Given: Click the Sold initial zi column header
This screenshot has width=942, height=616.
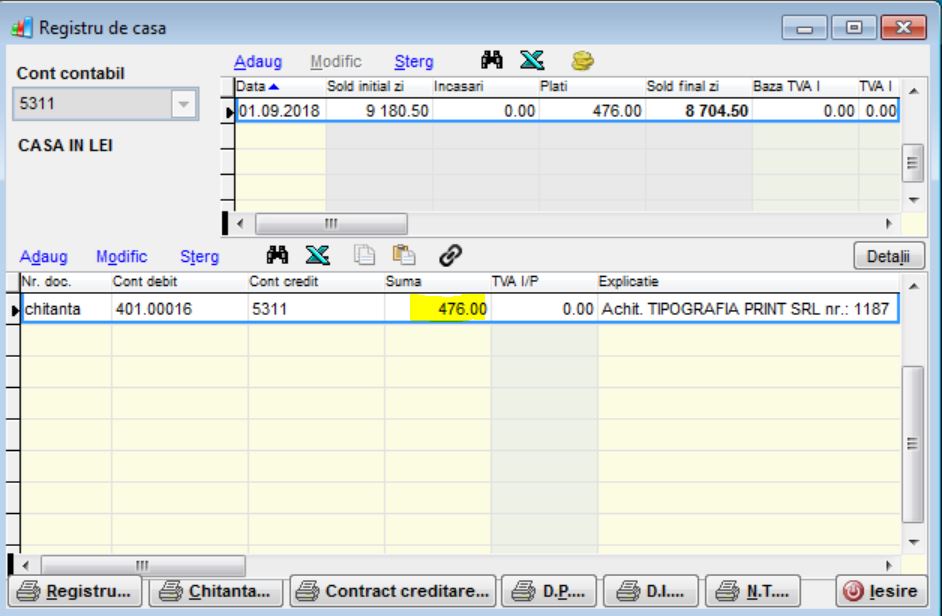Looking at the screenshot, I should [378, 87].
